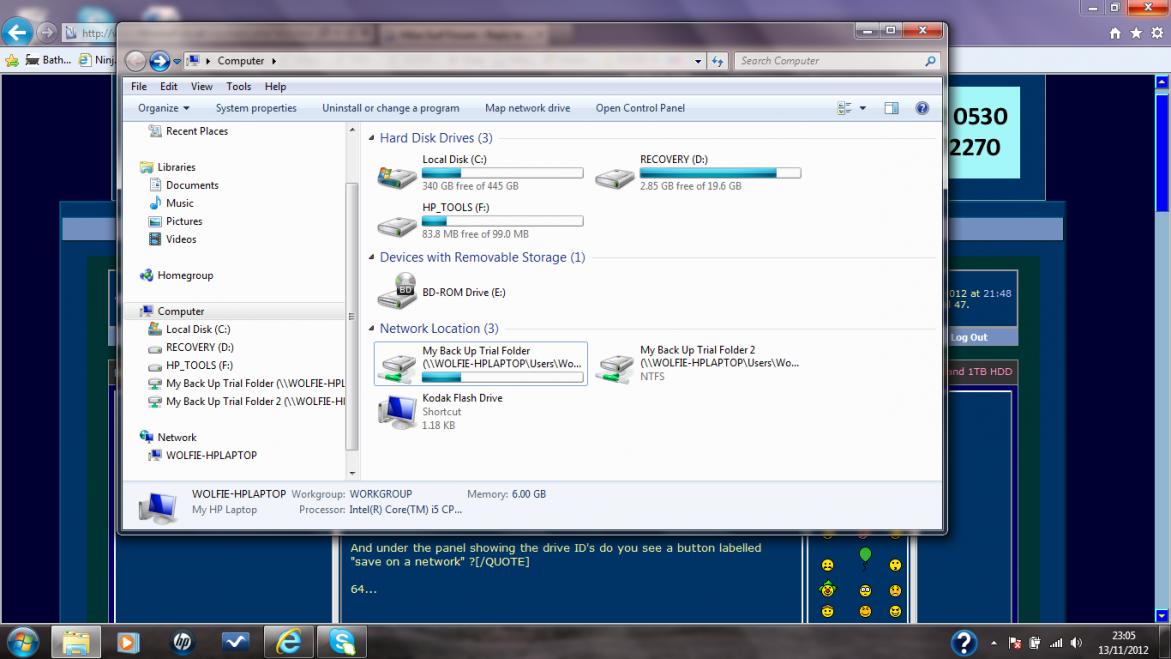
Task: Launch Internet Explorer from the taskbar
Action: [288, 641]
